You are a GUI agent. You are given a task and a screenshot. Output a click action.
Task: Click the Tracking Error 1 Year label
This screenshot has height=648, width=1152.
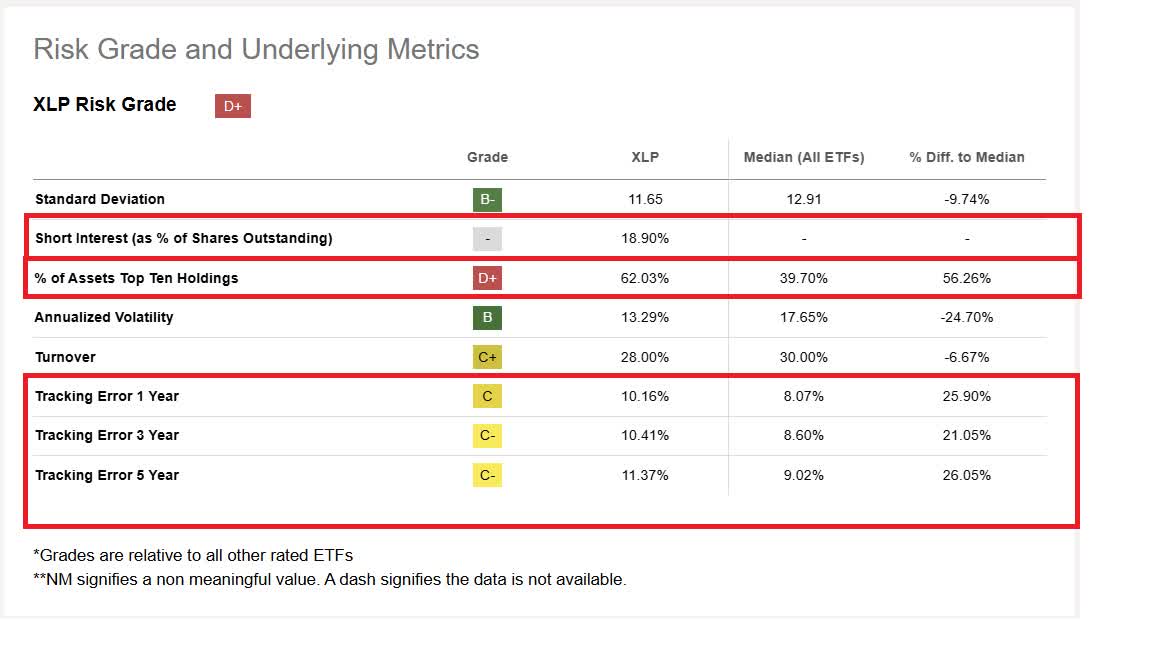point(107,396)
